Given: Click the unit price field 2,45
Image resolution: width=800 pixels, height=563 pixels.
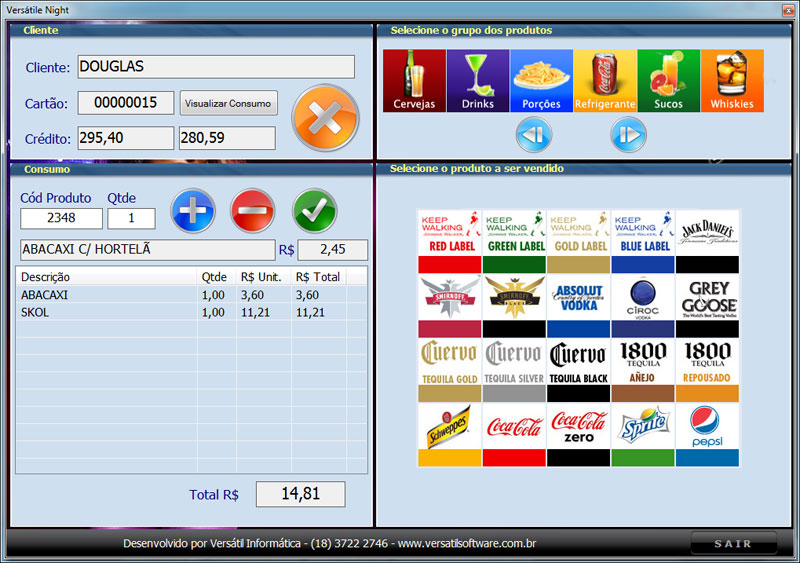Looking at the screenshot, I should point(333,250).
